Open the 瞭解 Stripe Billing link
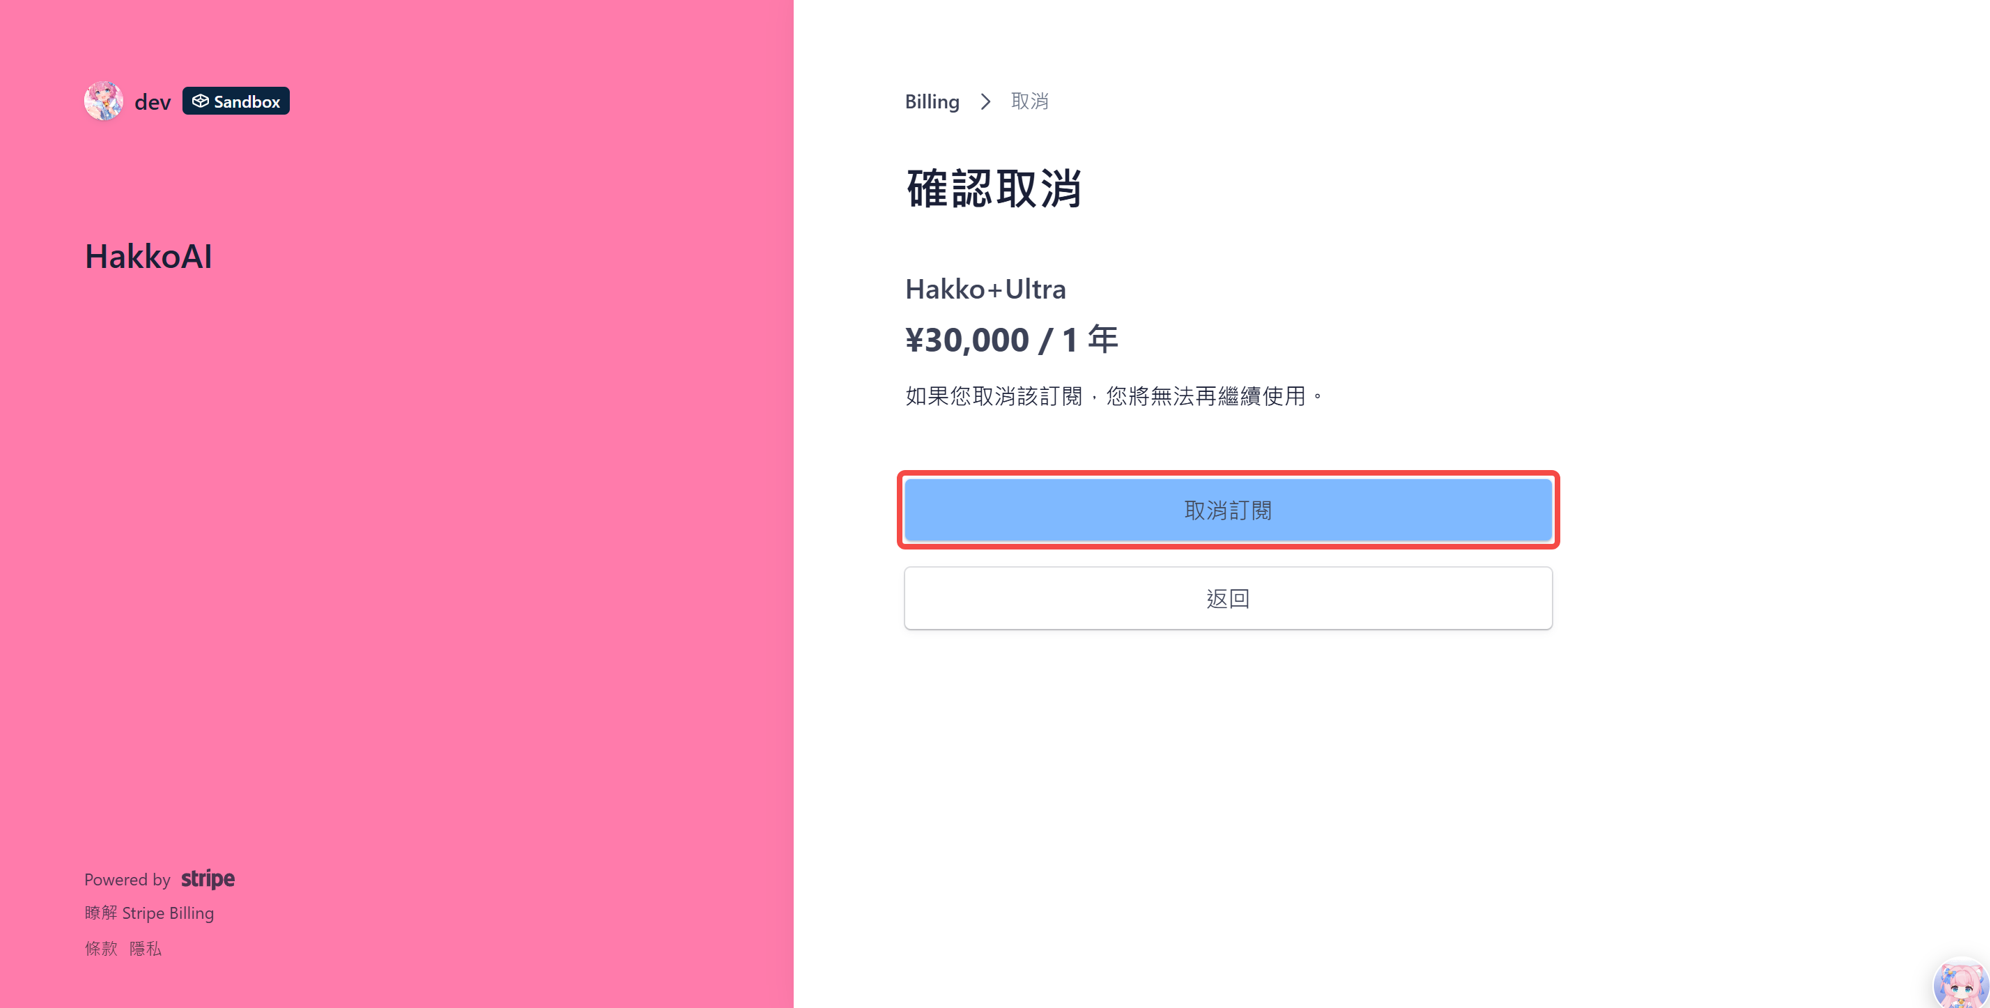The height and width of the screenshot is (1008, 1990). (149, 913)
